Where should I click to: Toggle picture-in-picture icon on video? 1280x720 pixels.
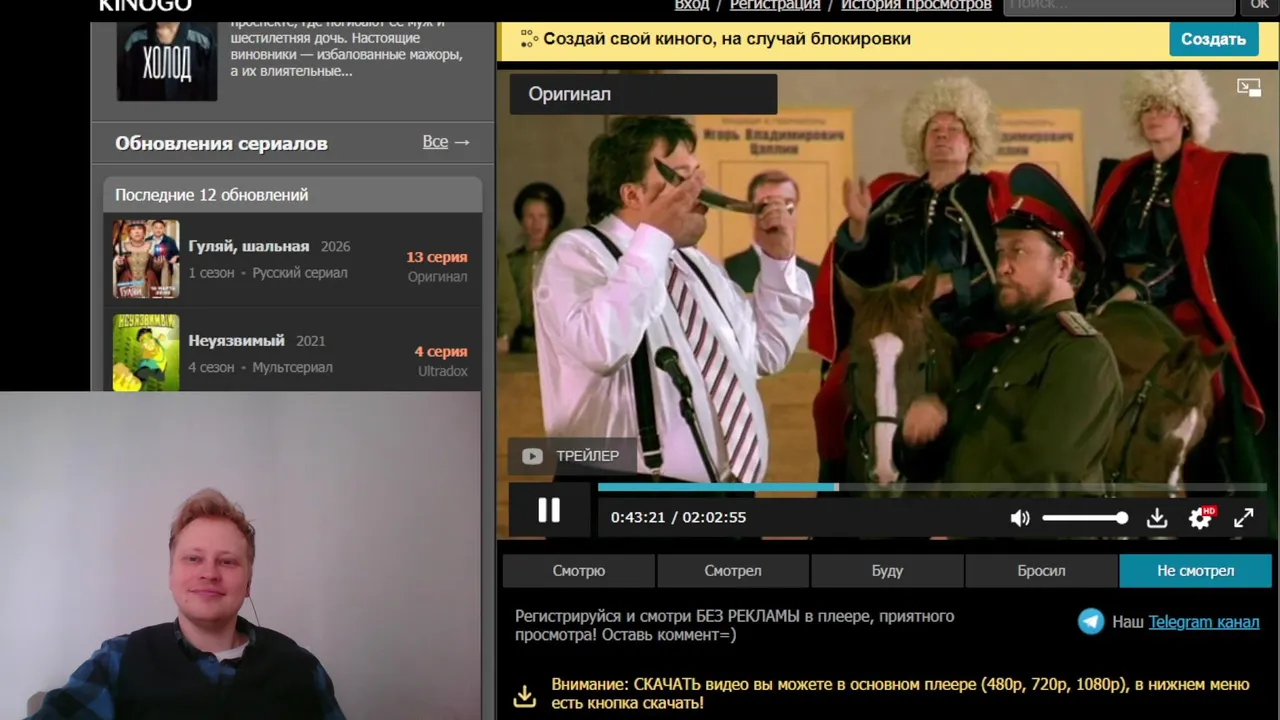(1249, 88)
